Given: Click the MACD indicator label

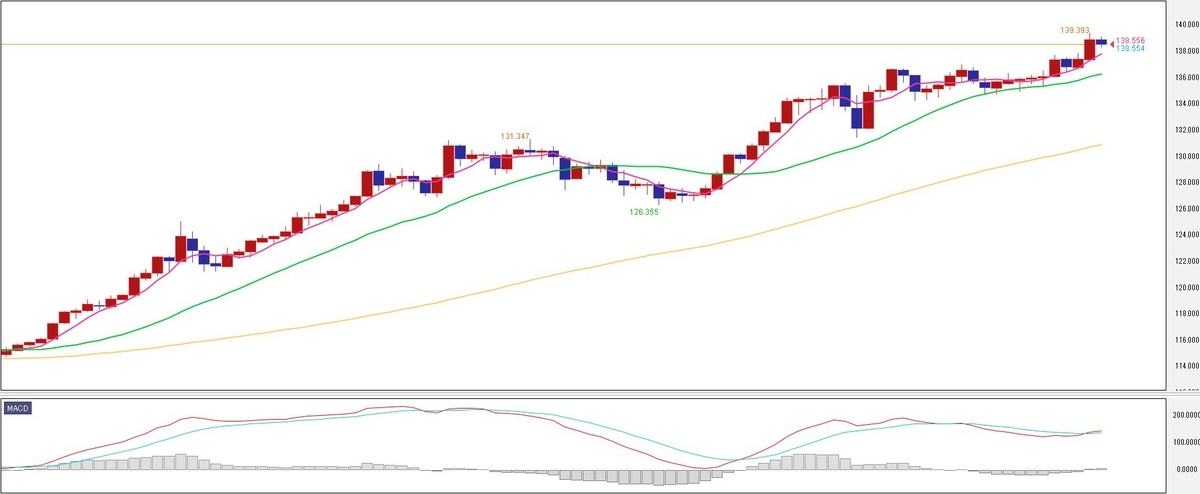Looking at the screenshot, I should click(19, 409).
